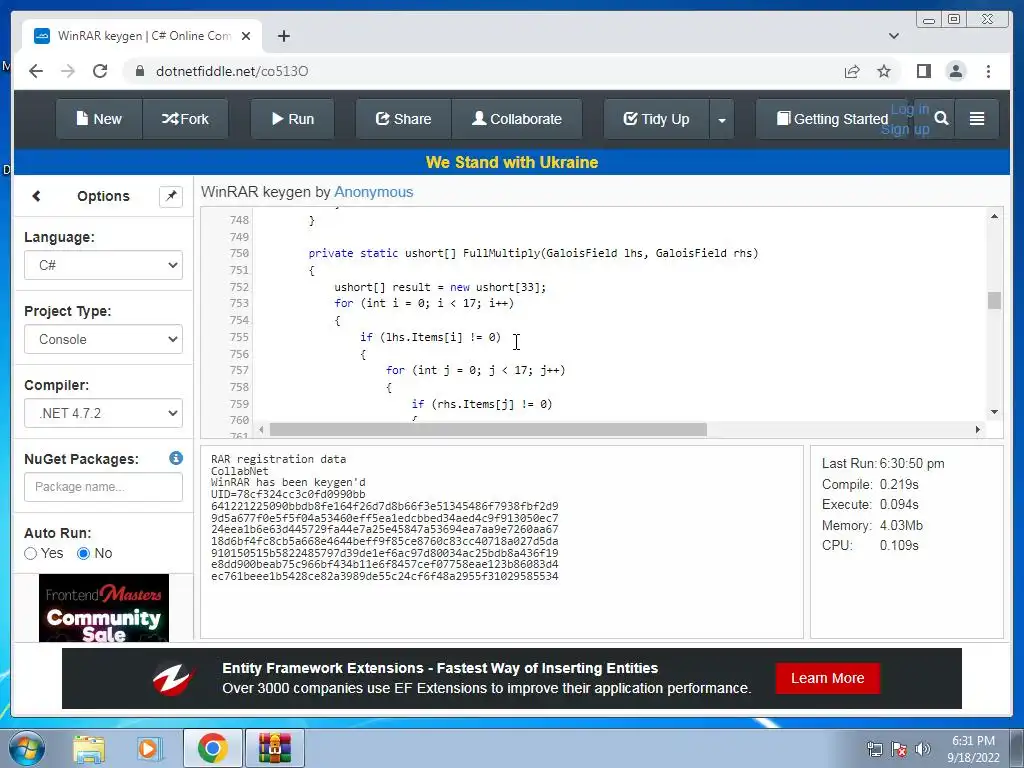Open the Share dialog

point(404,119)
